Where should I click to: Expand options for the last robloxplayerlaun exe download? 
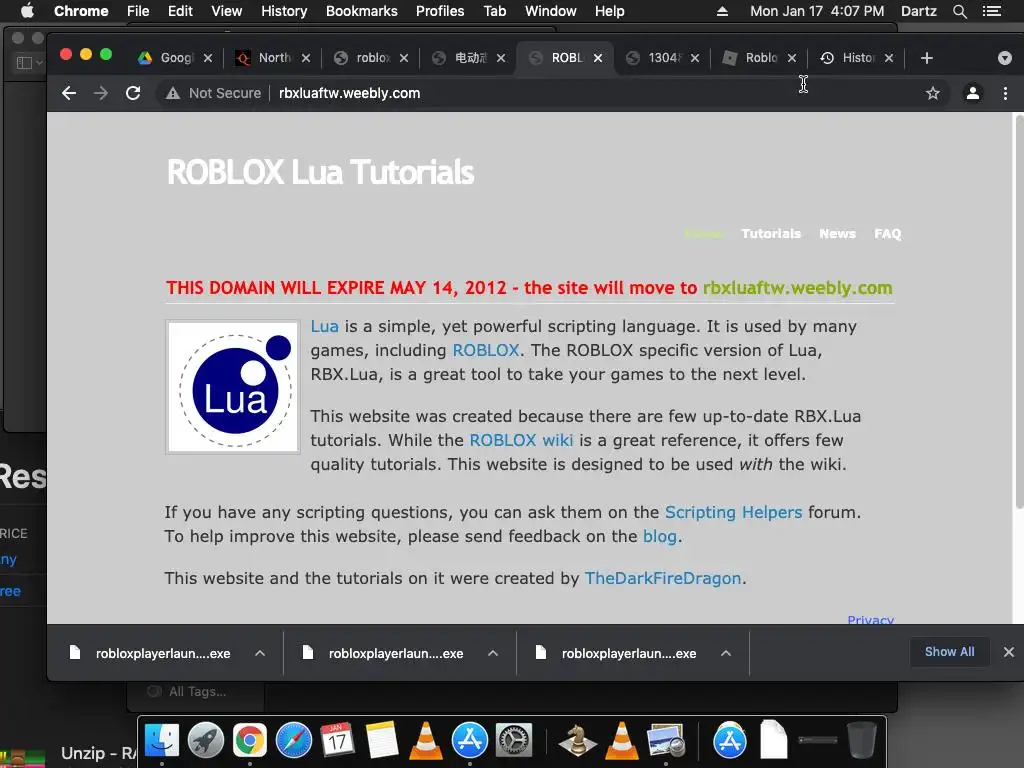coord(726,653)
